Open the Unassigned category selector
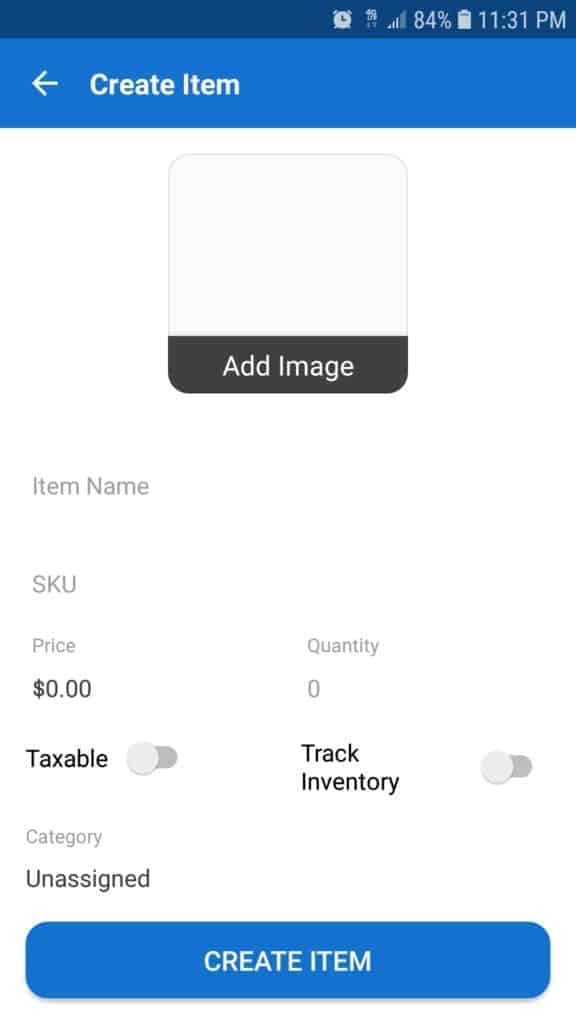 click(88, 878)
